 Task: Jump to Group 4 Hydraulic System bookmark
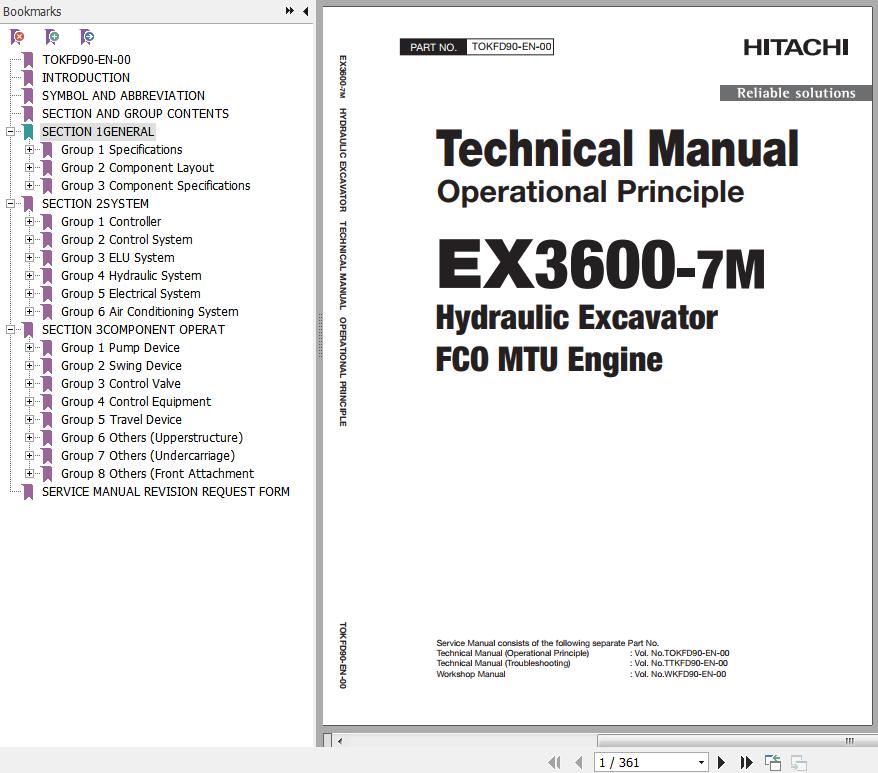[x=131, y=276]
